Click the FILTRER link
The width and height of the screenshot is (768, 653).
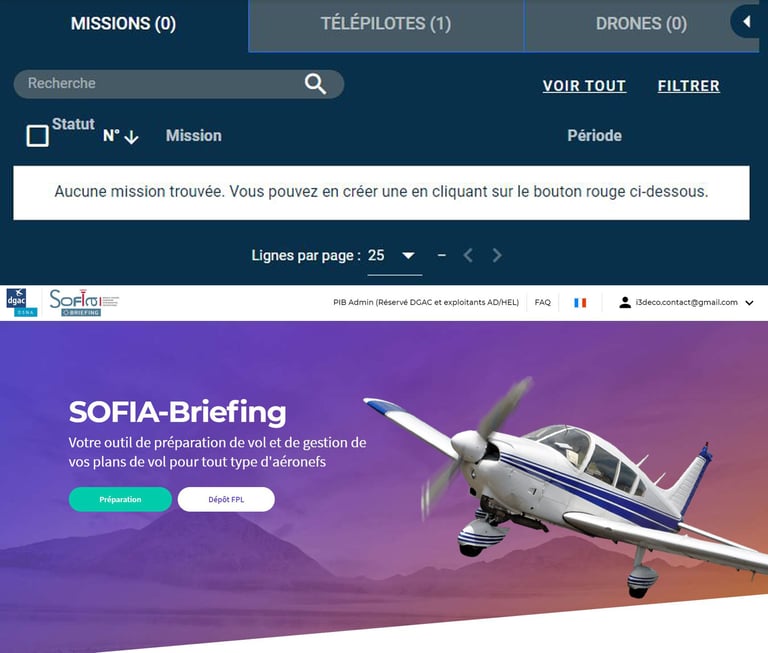[689, 86]
